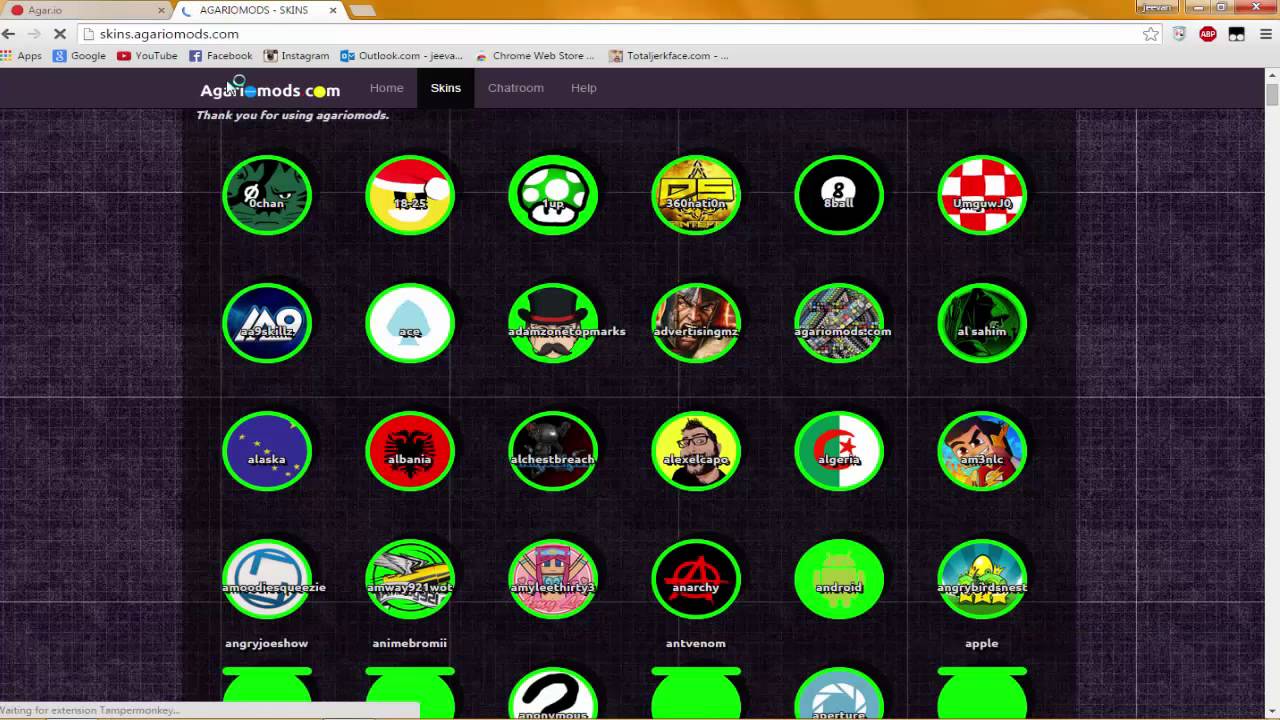Open the Chrome menu button
Screen dimensions: 1280x720
[x=1266, y=34]
